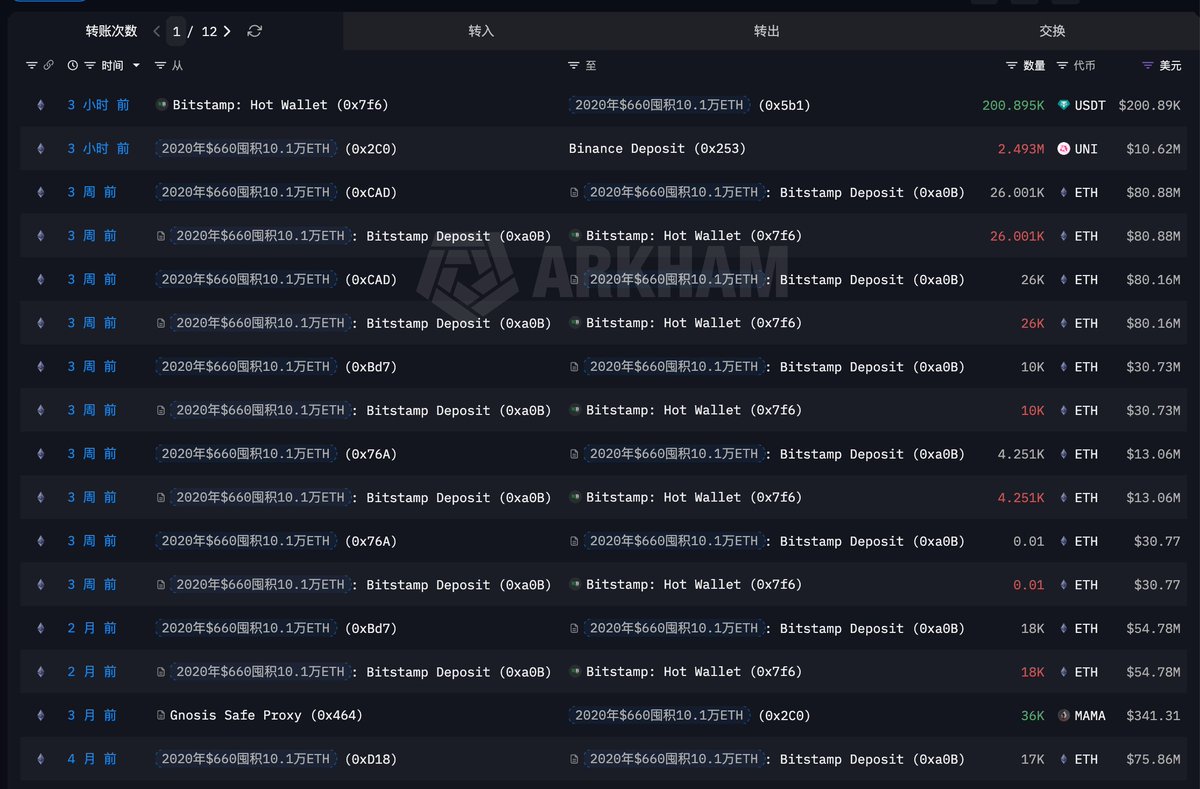The height and width of the screenshot is (789, 1200).
Task: Click the Ethereum chain icon on the MAMA row
Action: click(x=41, y=716)
